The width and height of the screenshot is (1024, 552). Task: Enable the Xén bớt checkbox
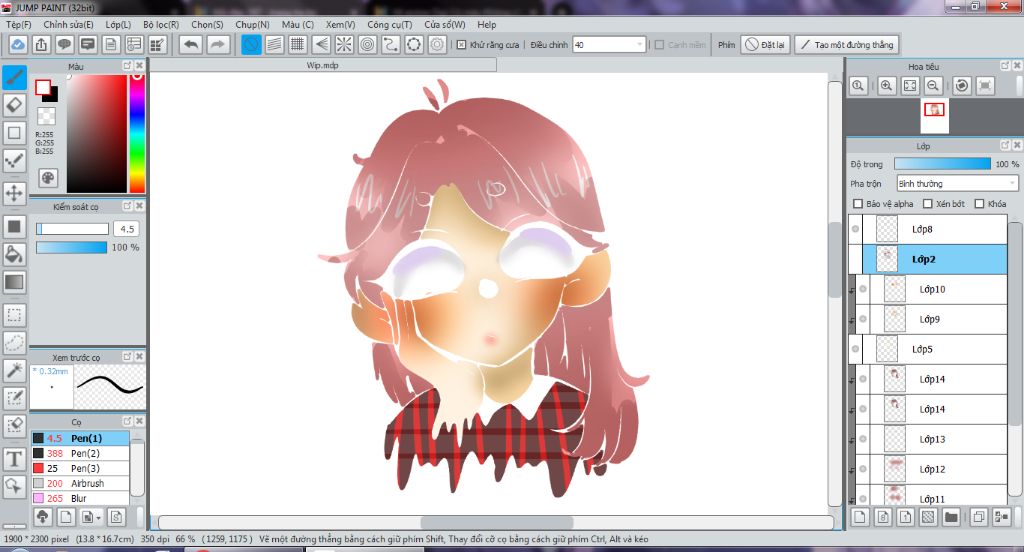point(927,204)
